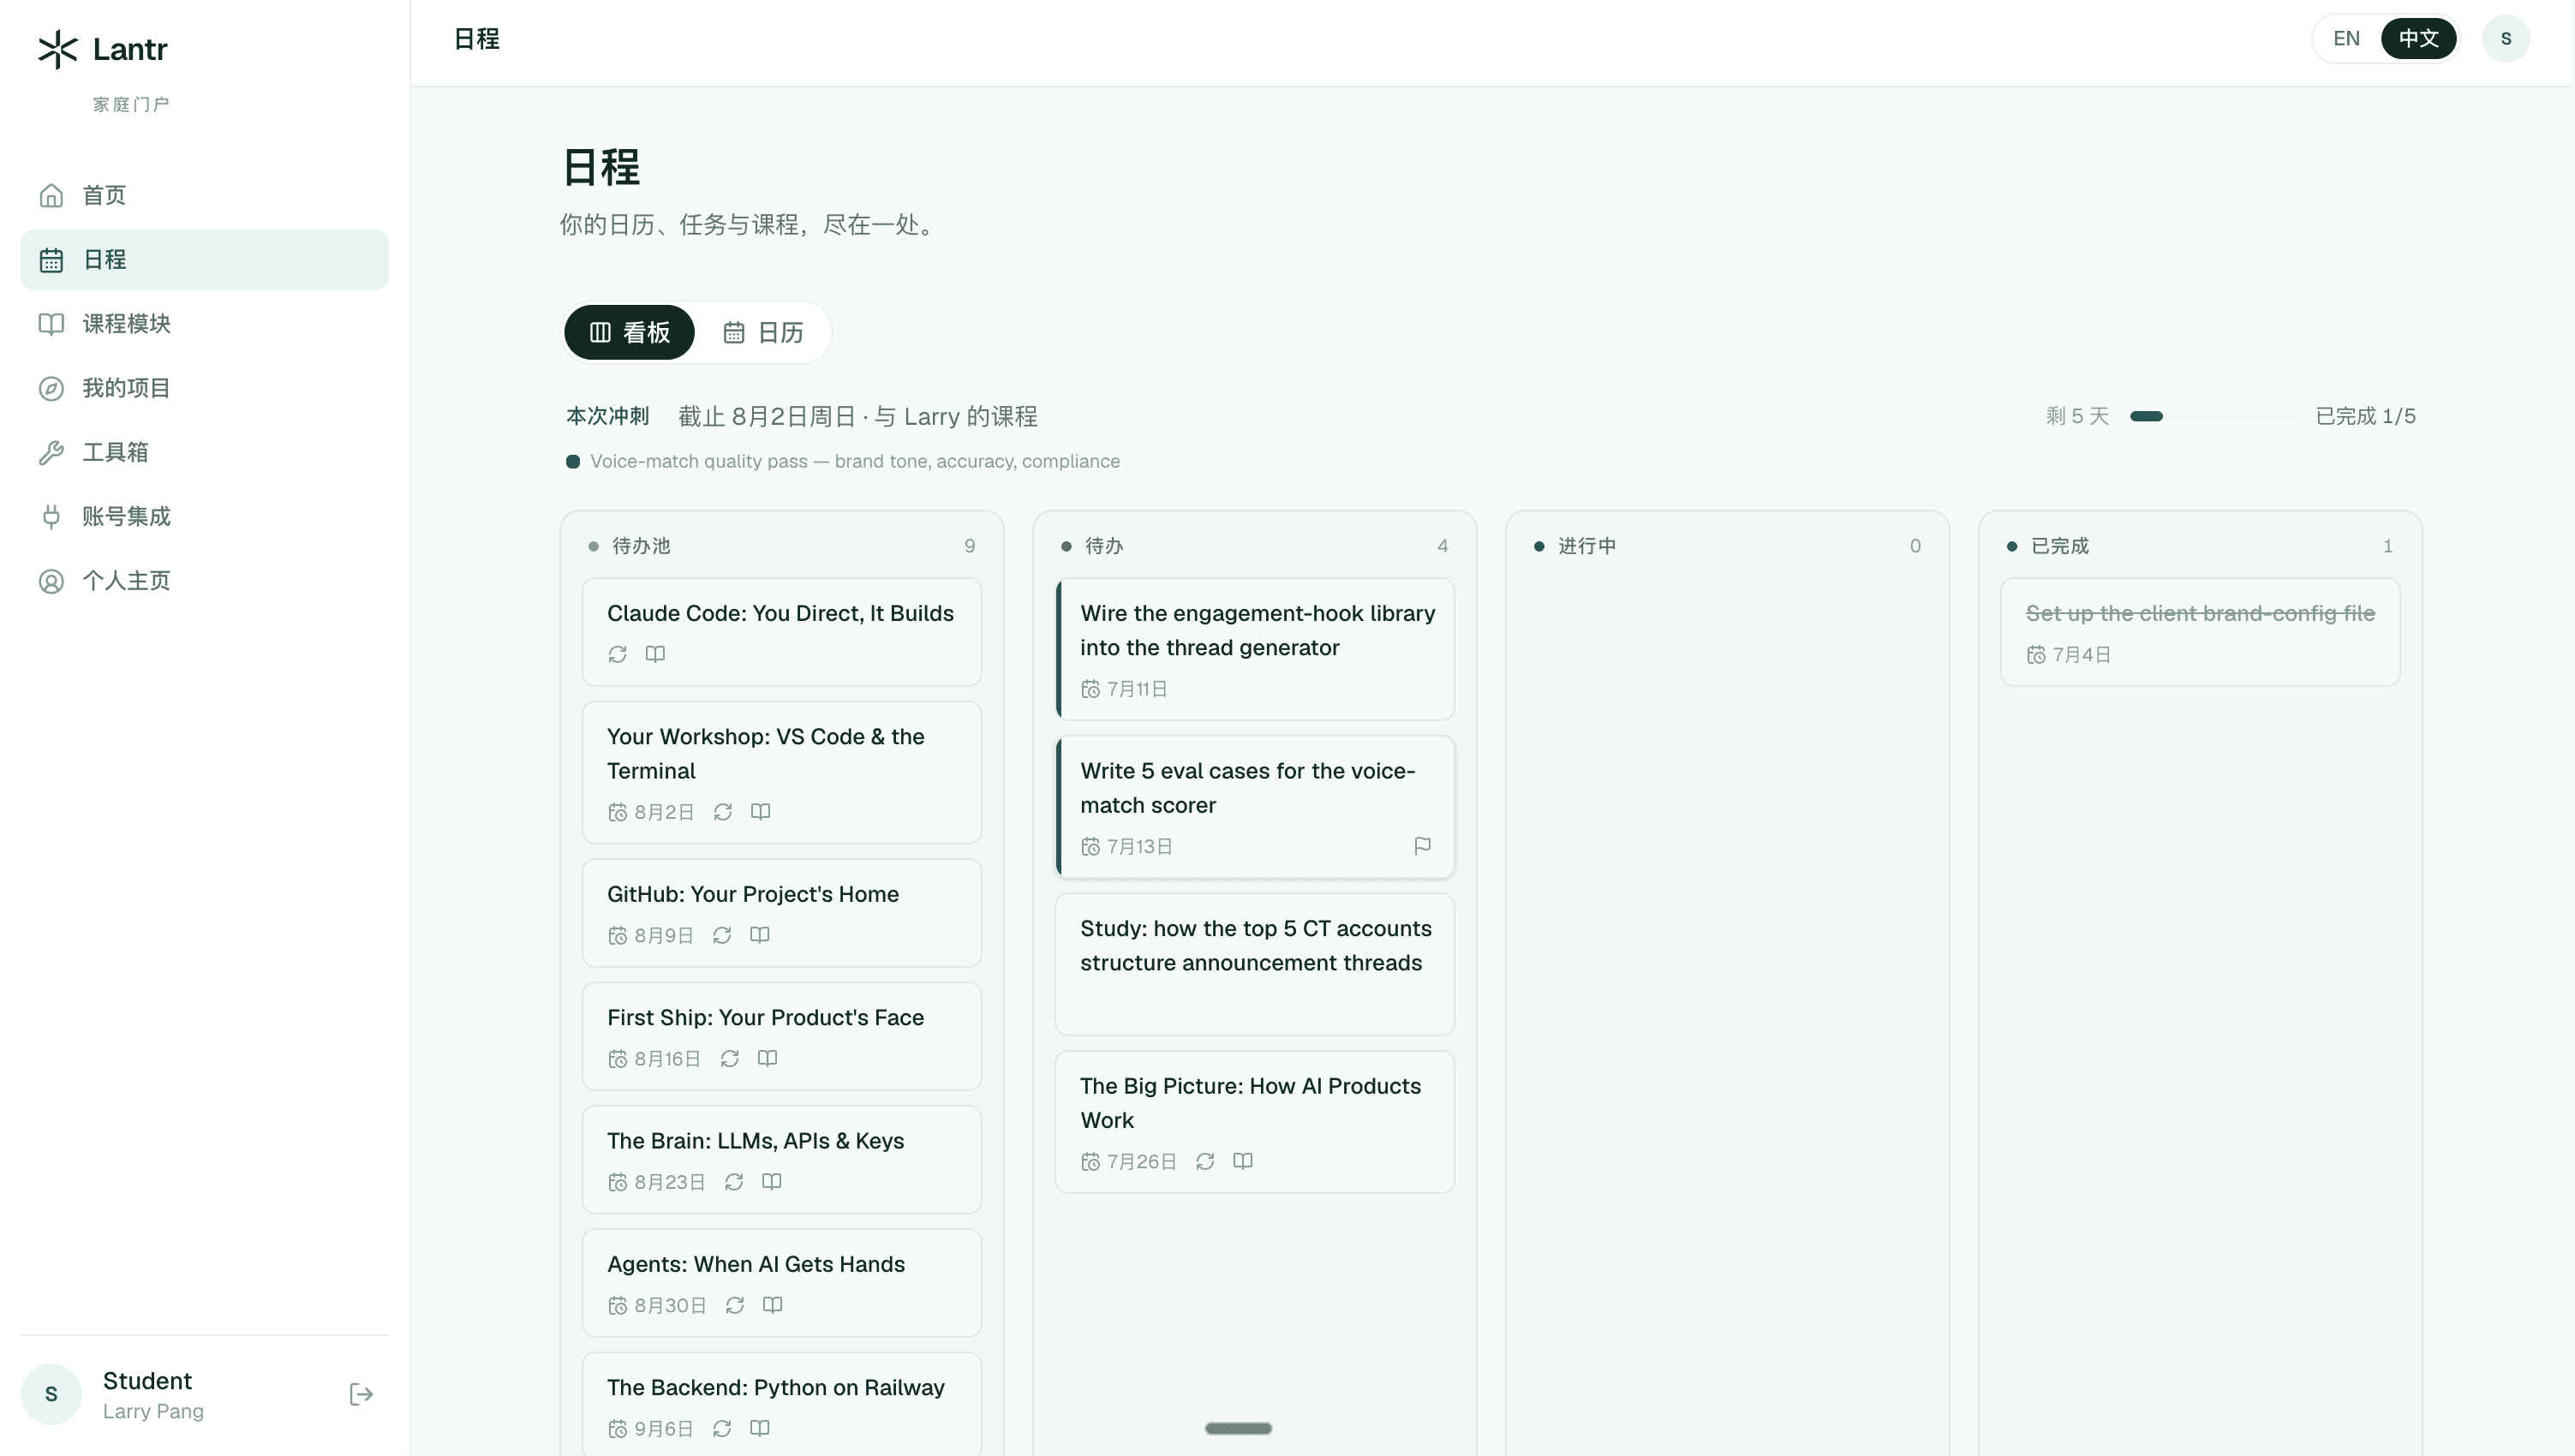Switch language to EN

pyautogui.click(x=2346, y=38)
